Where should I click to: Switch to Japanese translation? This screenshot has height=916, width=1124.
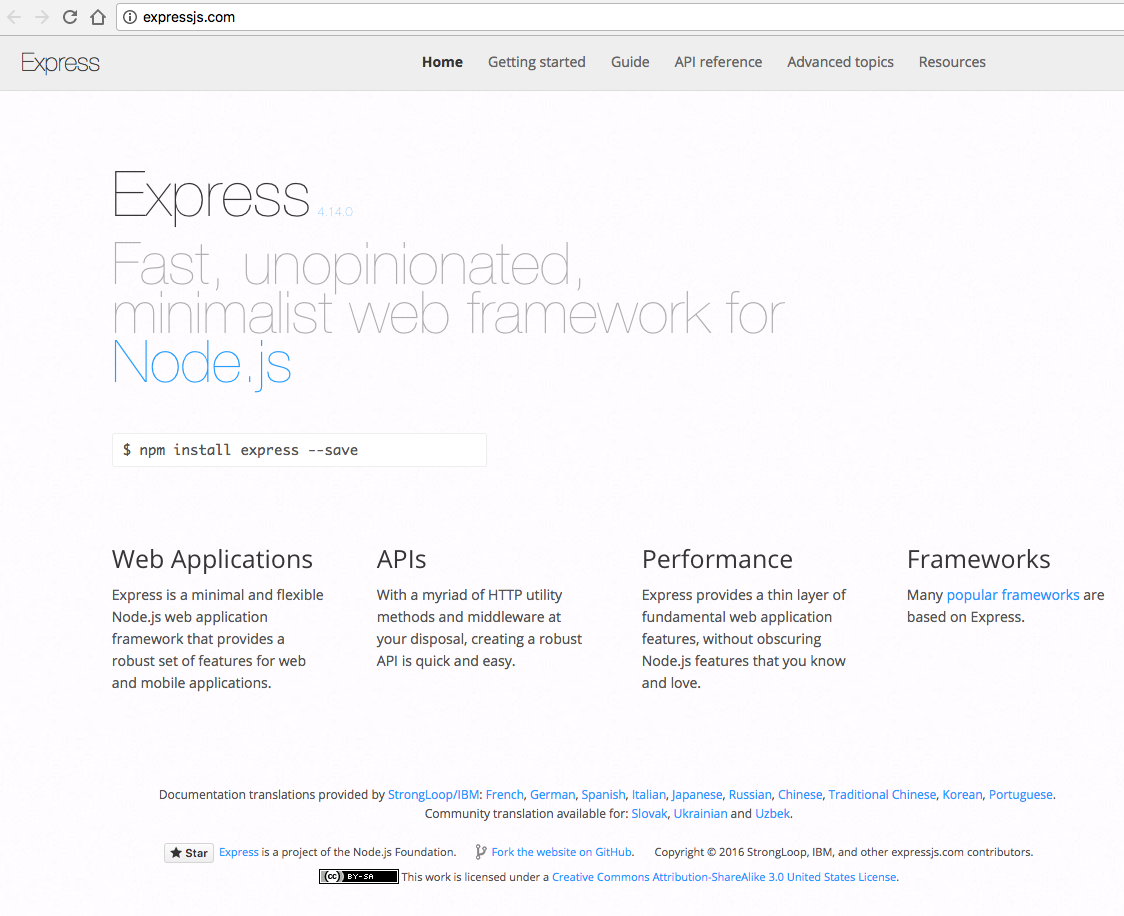tap(697, 794)
